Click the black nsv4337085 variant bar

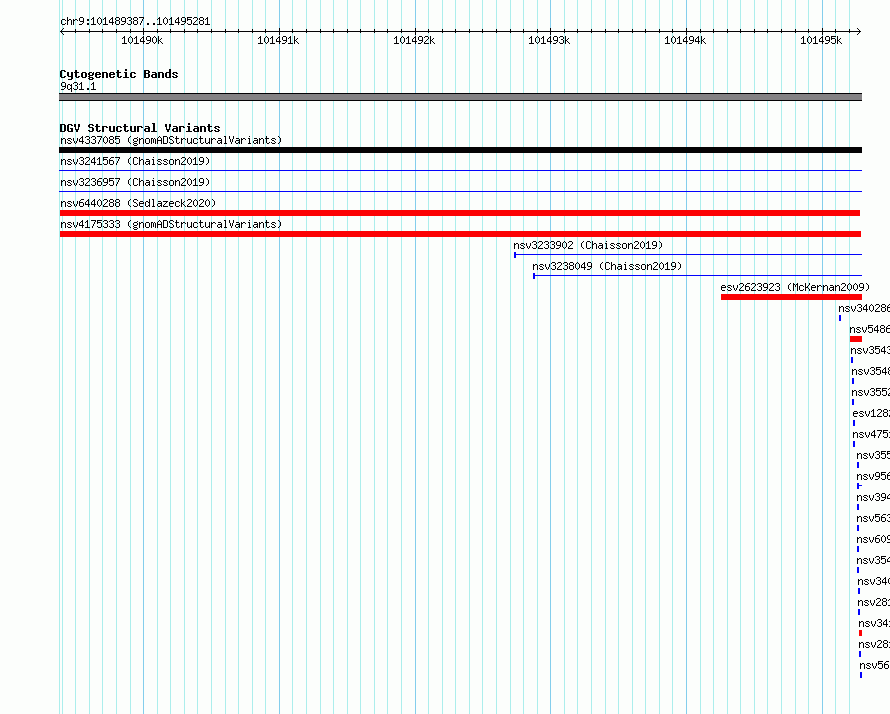pos(460,150)
